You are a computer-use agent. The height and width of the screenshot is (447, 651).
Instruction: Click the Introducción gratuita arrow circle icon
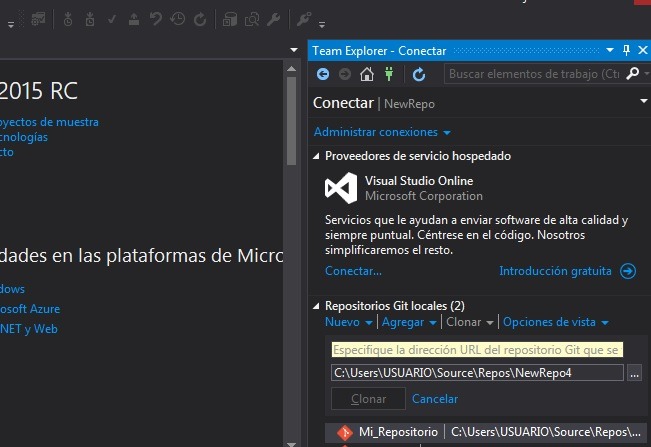628,271
